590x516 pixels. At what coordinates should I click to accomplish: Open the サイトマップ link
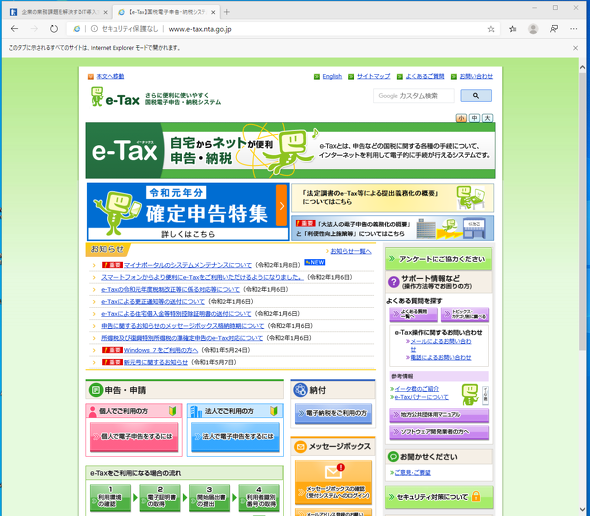click(x=373, y=76)
